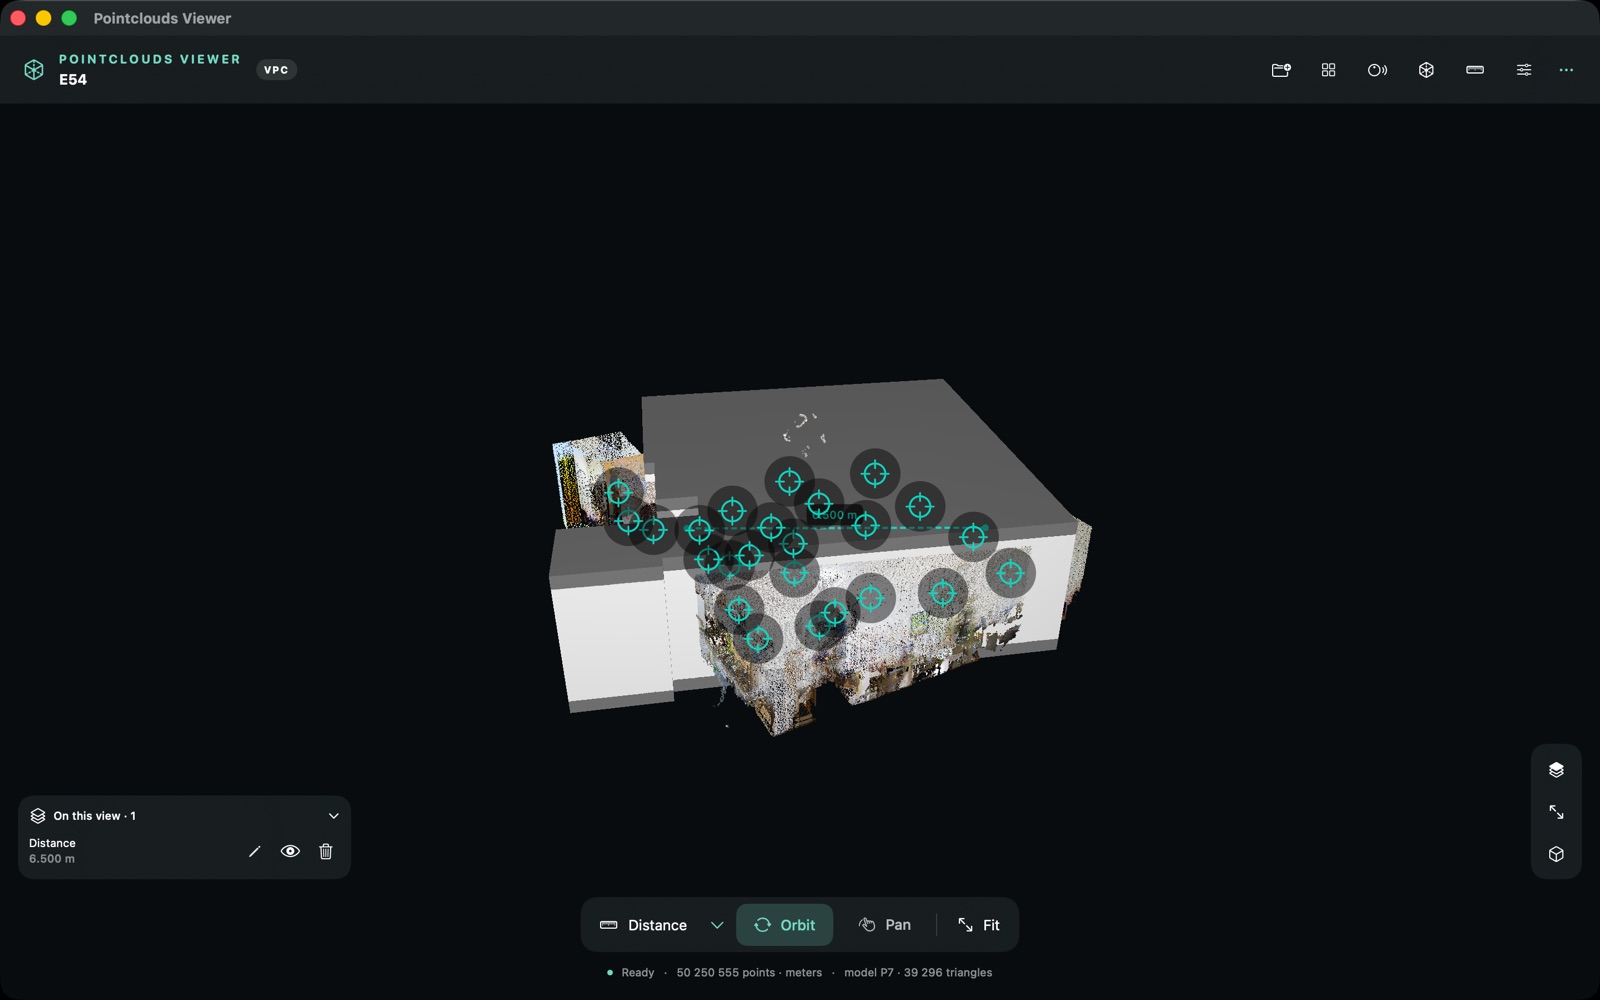Collapse the On this view panel
This screenshot has height=1000, width=1600.
click(x=334, y=816)
